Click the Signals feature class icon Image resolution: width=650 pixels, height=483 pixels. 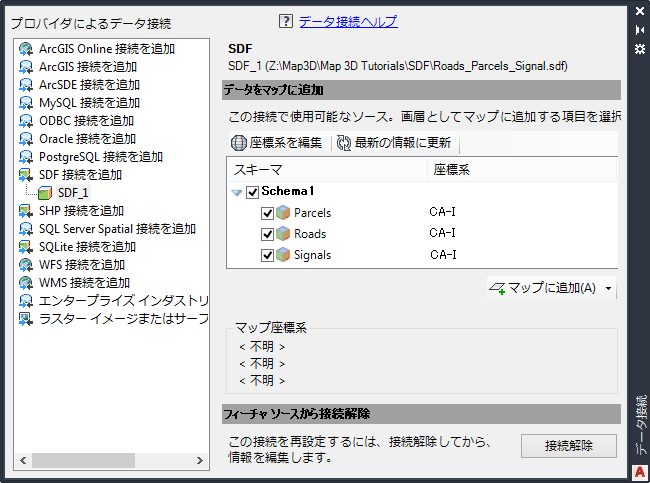tap(283, 255)
